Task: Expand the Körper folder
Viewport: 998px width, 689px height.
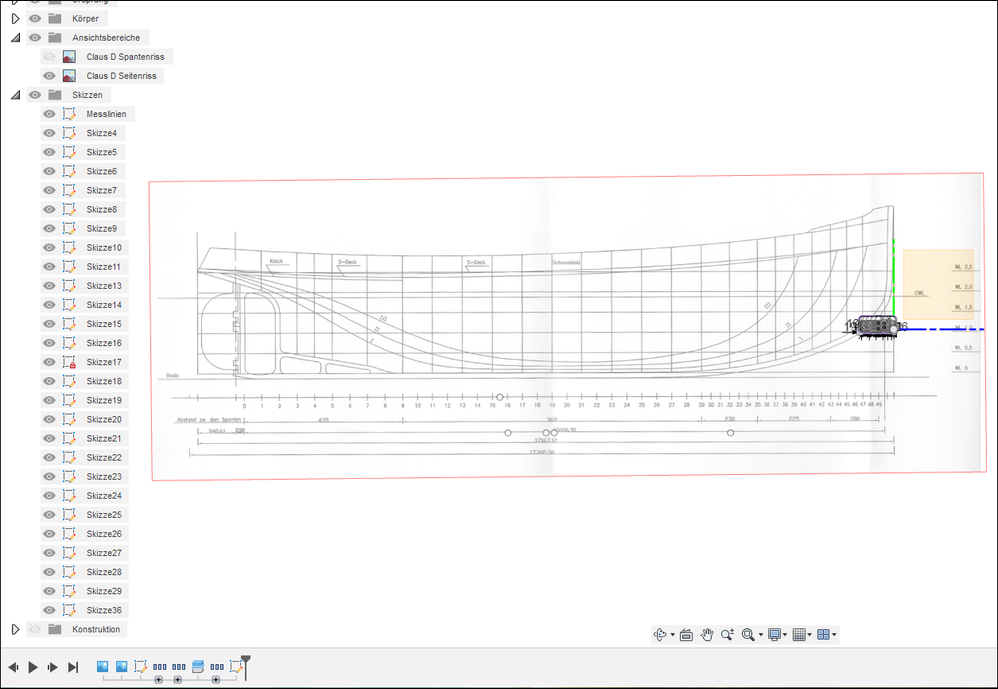Action: click(15, 18)
